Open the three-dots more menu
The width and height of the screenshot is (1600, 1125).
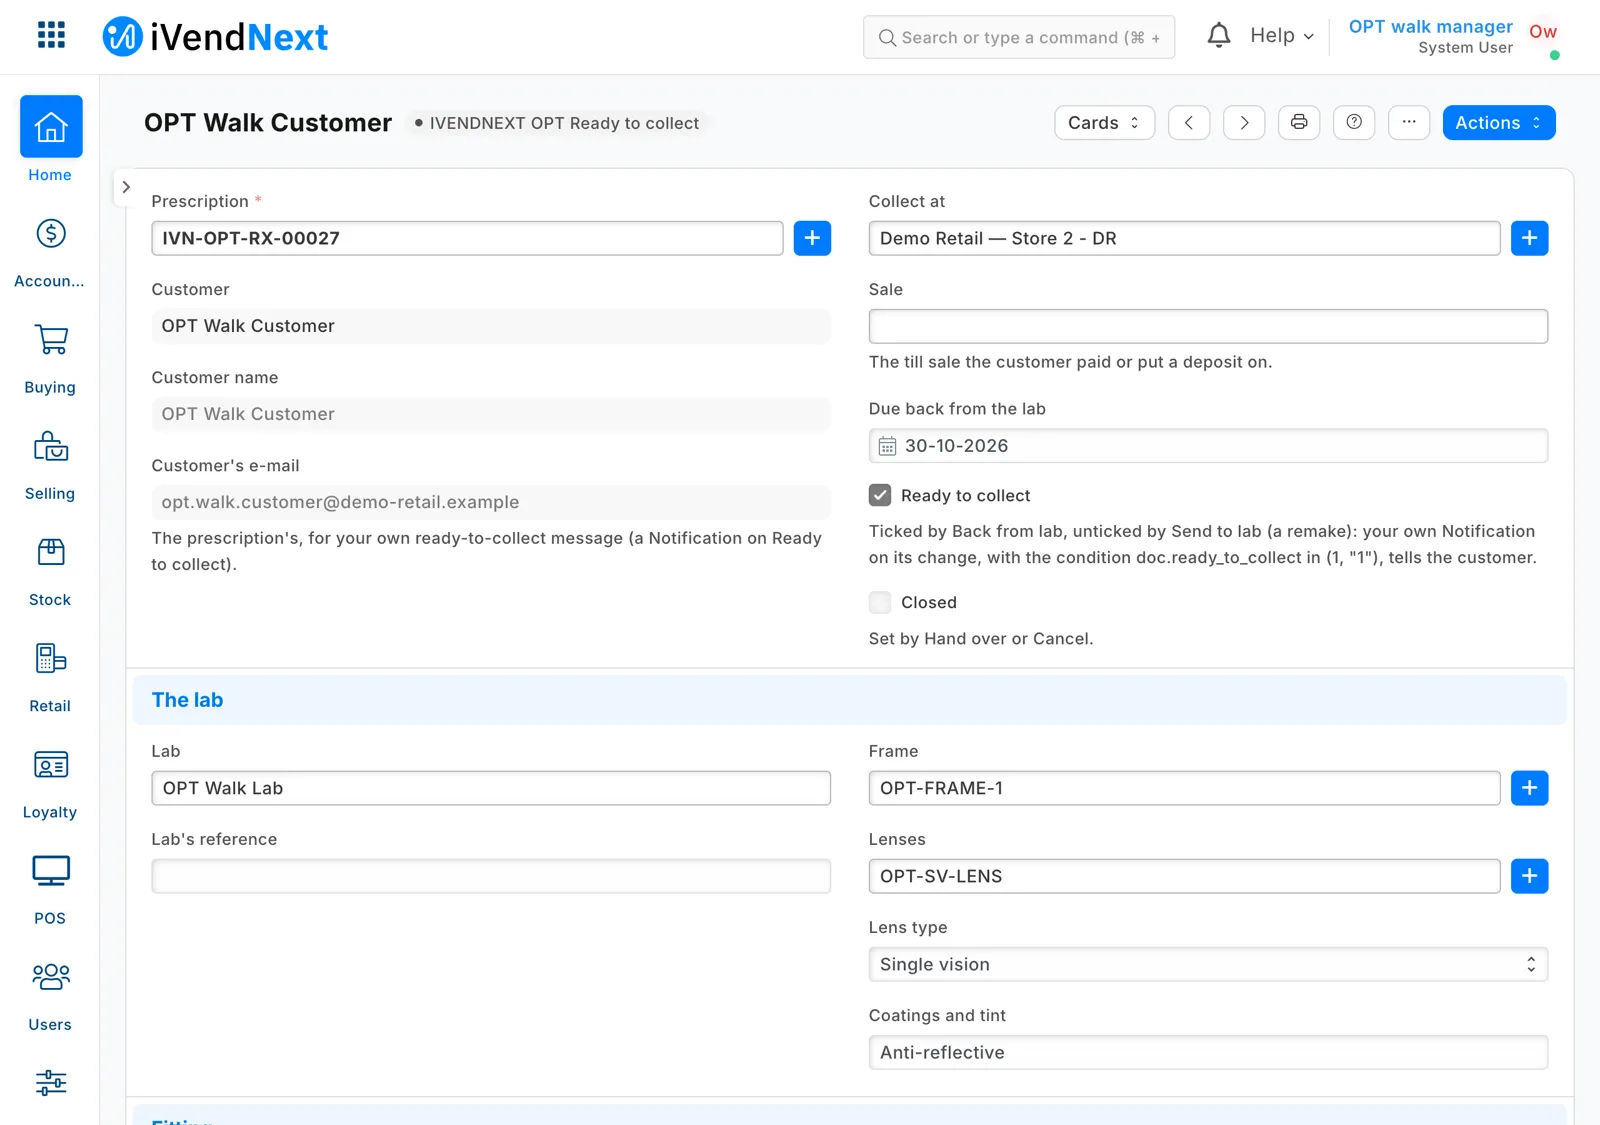pos(1409,122)
